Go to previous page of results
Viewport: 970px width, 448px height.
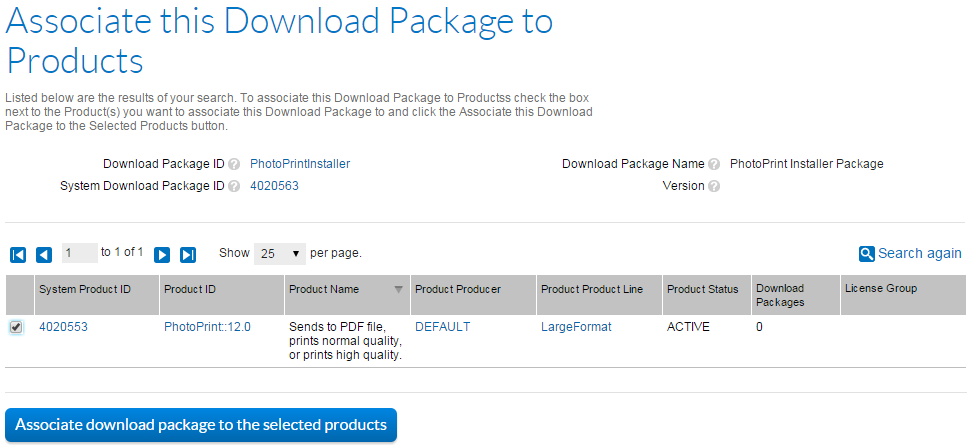tap(44, 254)
